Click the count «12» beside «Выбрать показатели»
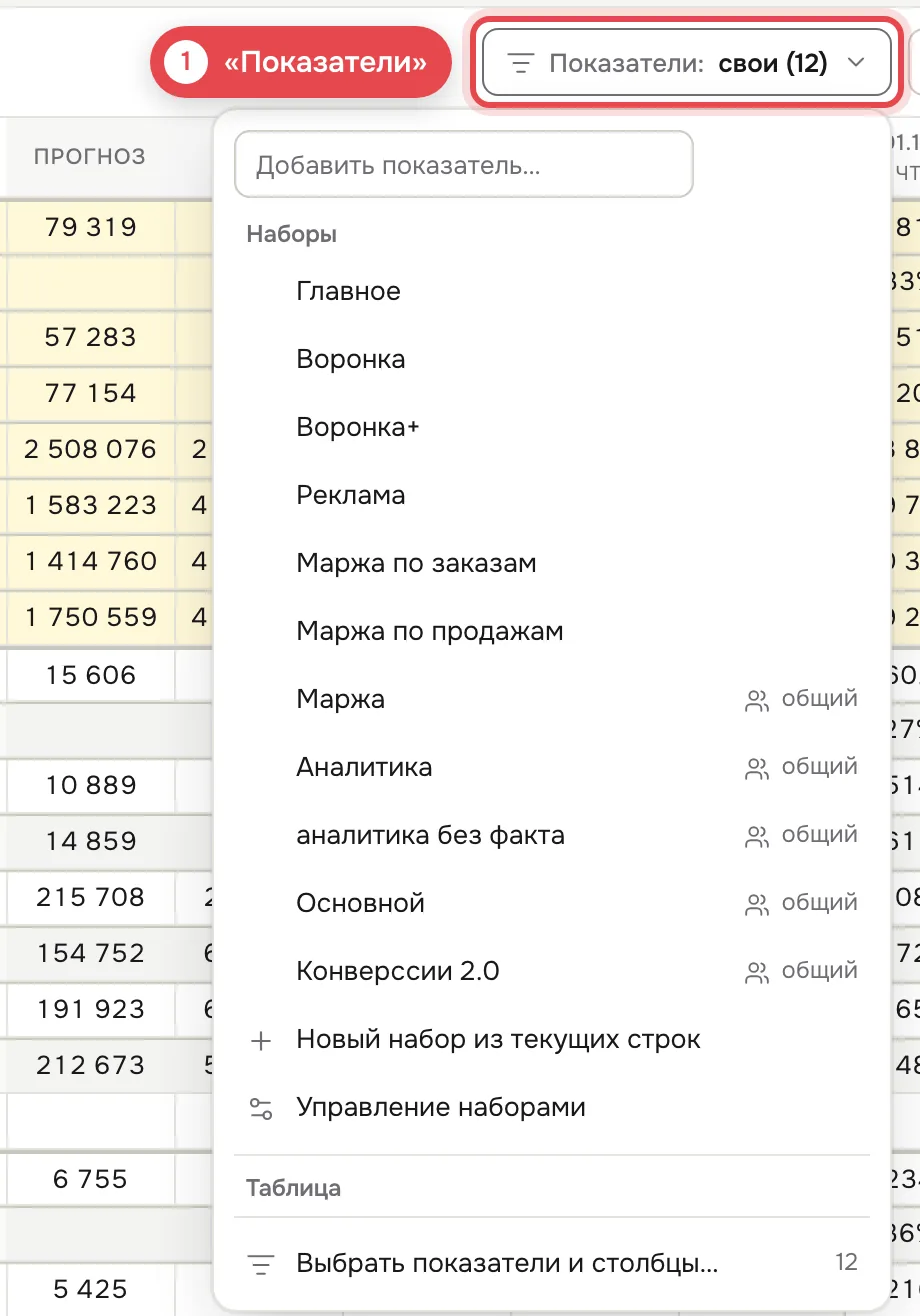 [x=846, y=1263]
